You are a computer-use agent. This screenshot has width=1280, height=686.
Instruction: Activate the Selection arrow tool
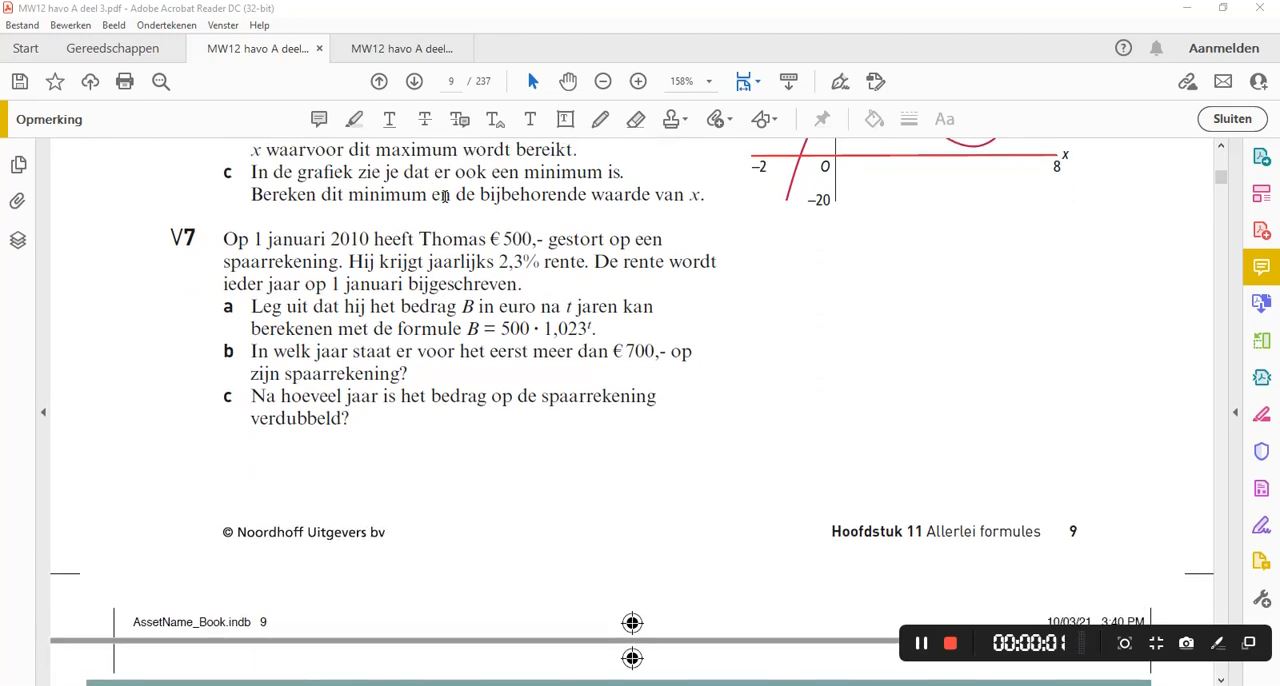pyautogui.click(x=532, y=81)
